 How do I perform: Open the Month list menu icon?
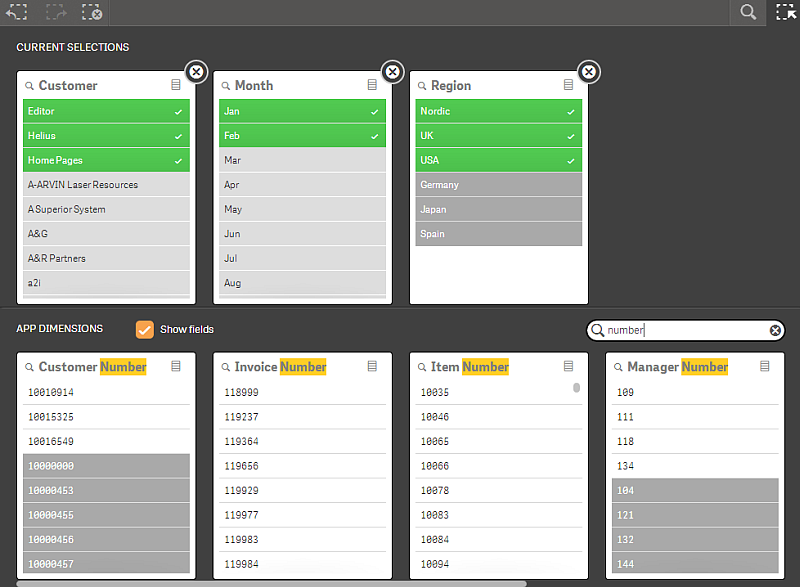click(x=372, y=85)
